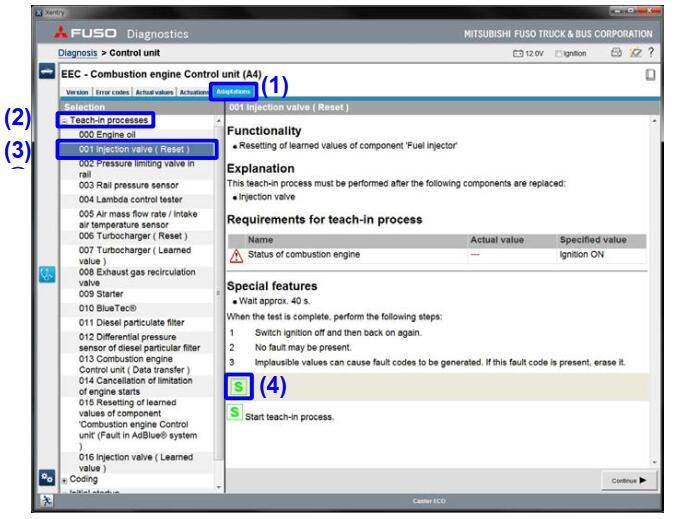
Task: Select 001 Injection valve ( Reset )
Action: pyautogui.click(x=137, y=149)
